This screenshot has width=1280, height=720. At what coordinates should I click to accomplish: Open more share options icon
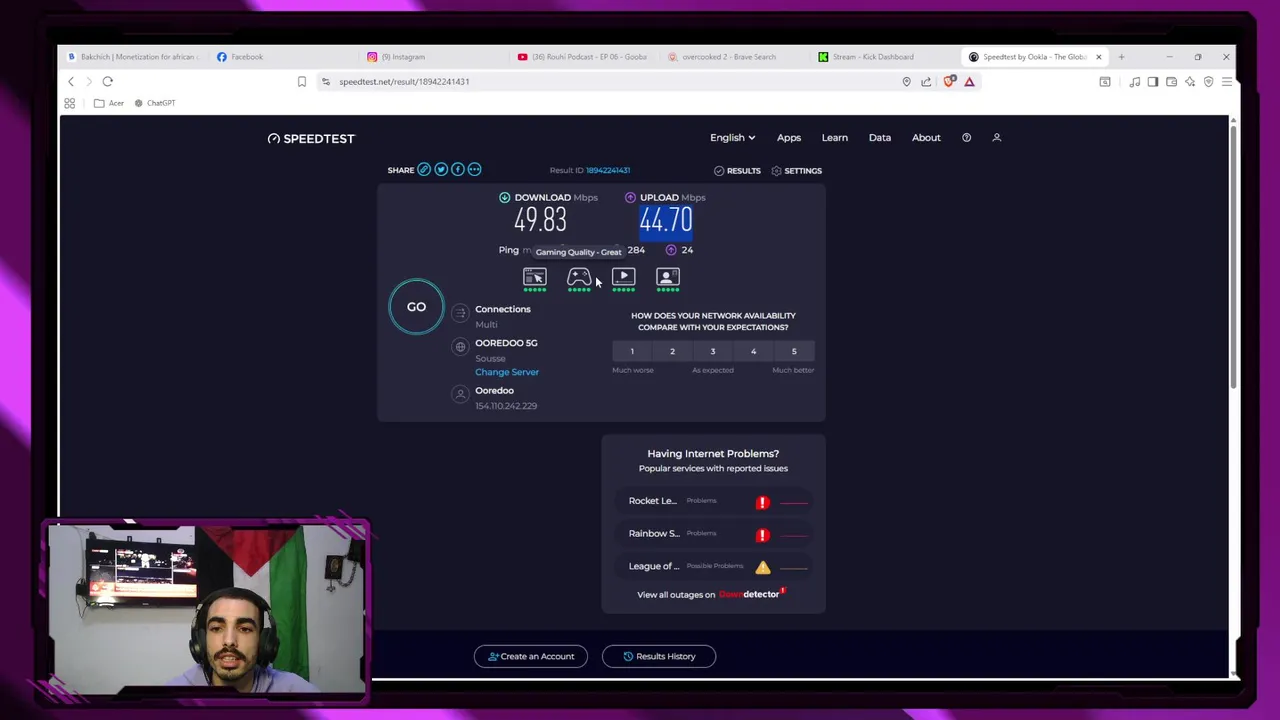pos(475,170)
